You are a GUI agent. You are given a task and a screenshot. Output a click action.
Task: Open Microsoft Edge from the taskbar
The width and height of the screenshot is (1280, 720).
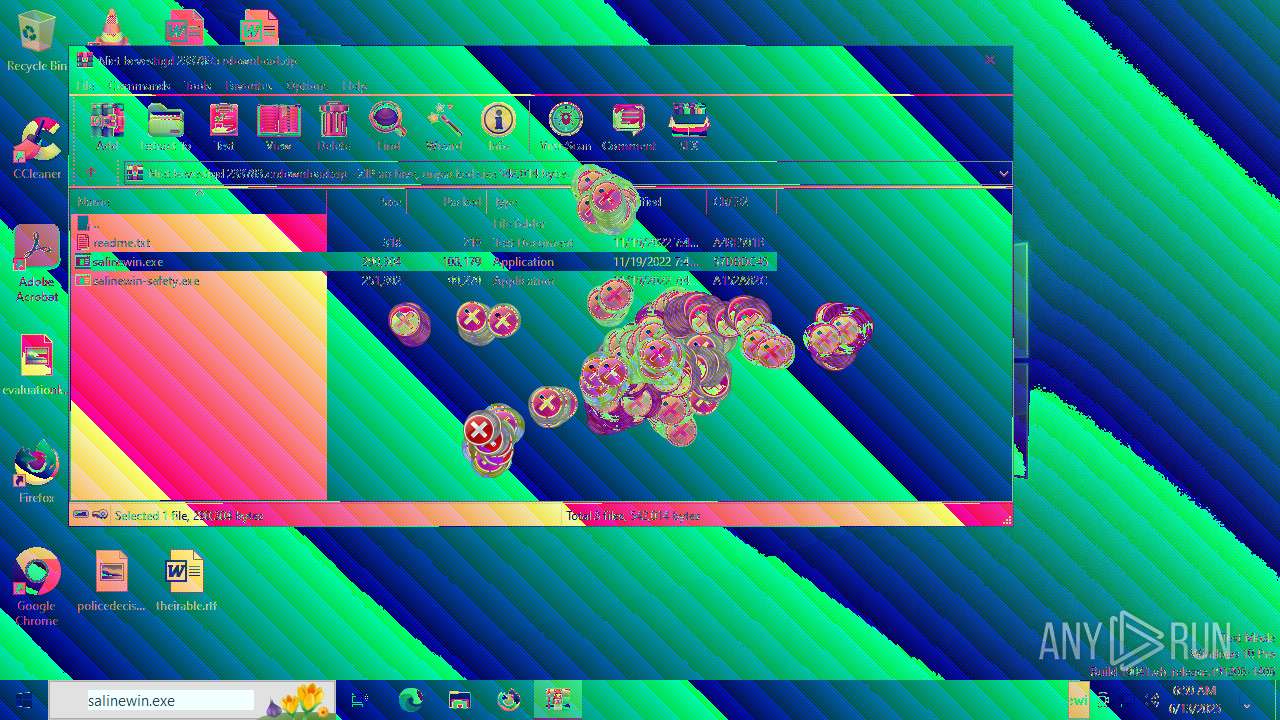pos(410,700)
